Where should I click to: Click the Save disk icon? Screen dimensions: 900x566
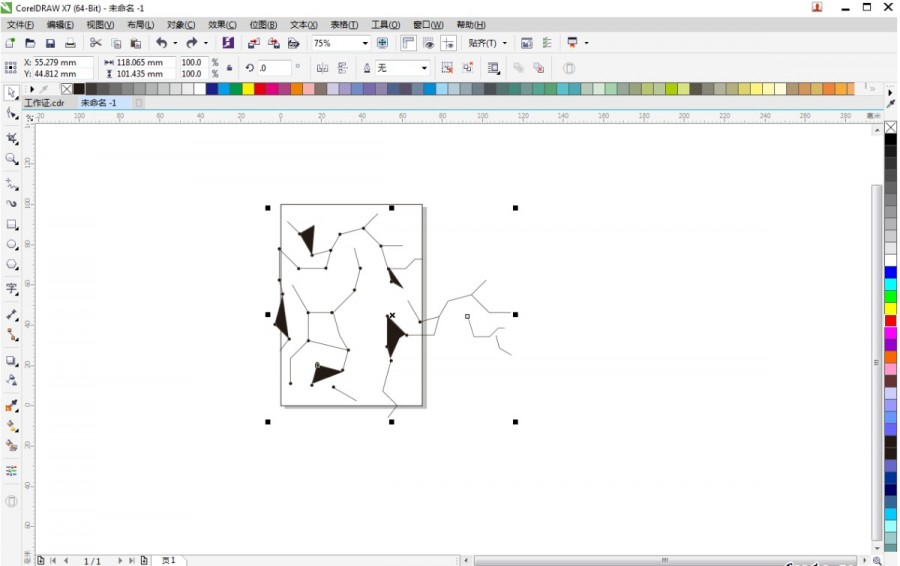coord(50,43)
